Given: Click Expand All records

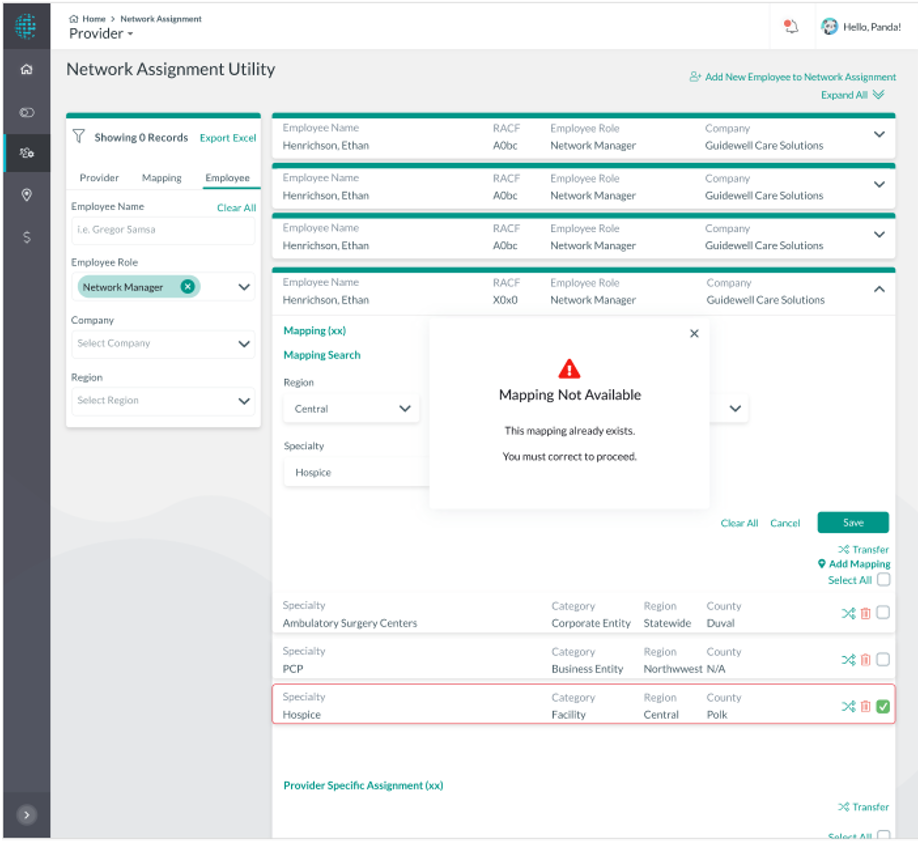Looking at the screenshot, I should [852, 95].
